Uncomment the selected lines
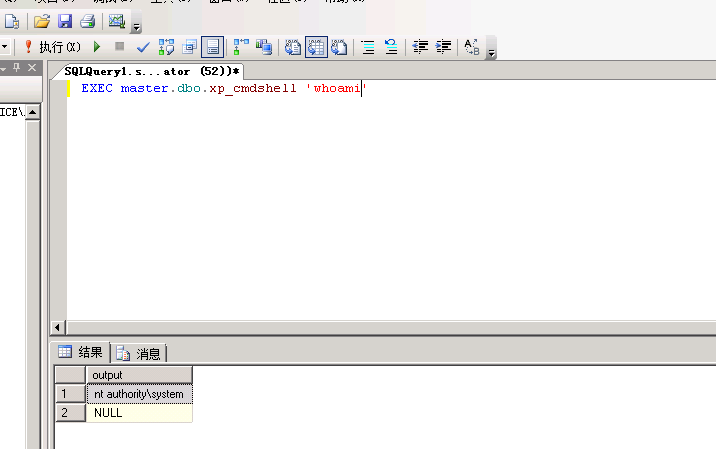 391,47
